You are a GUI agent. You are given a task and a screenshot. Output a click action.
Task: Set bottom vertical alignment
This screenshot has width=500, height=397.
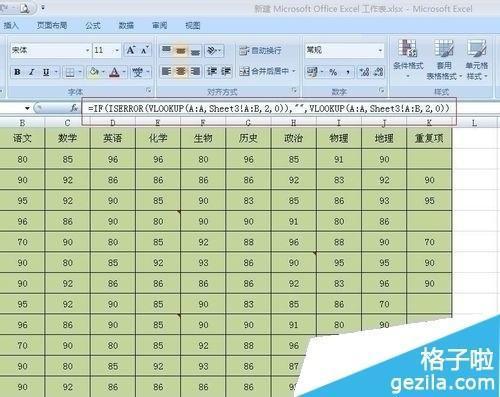click(195, 50)
